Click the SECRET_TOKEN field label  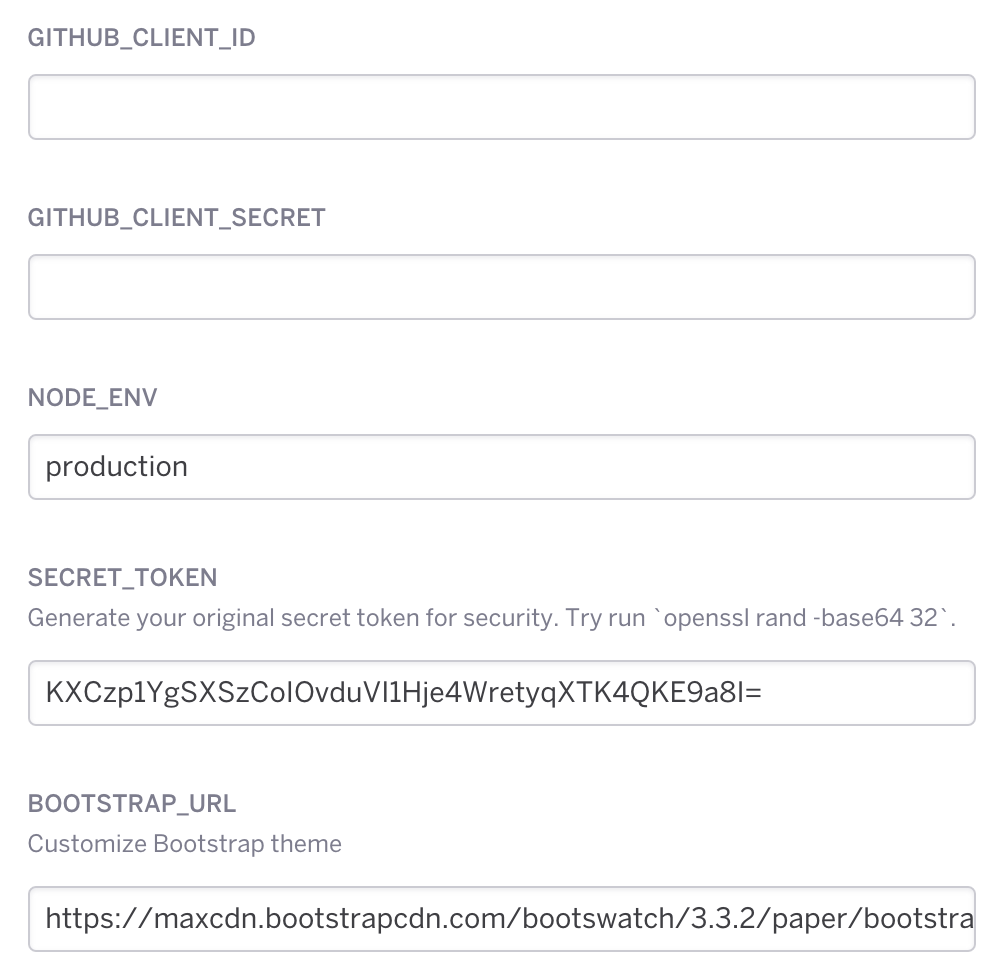coord(122,577)
